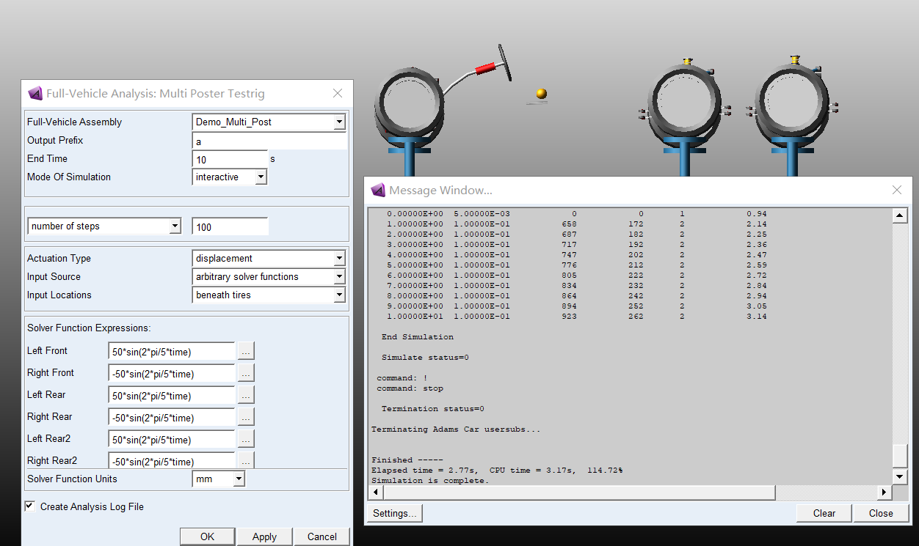
Task: Click the steps value field showing 100
Action: [x=230, y=227]
